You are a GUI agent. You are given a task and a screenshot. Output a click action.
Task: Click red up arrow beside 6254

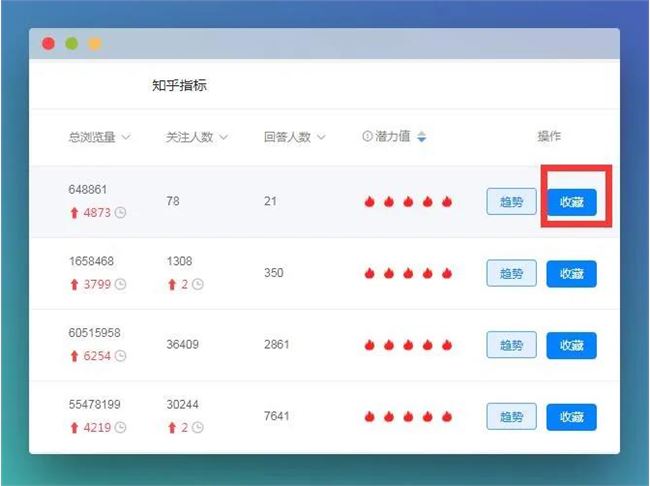(x=74, y=356)
